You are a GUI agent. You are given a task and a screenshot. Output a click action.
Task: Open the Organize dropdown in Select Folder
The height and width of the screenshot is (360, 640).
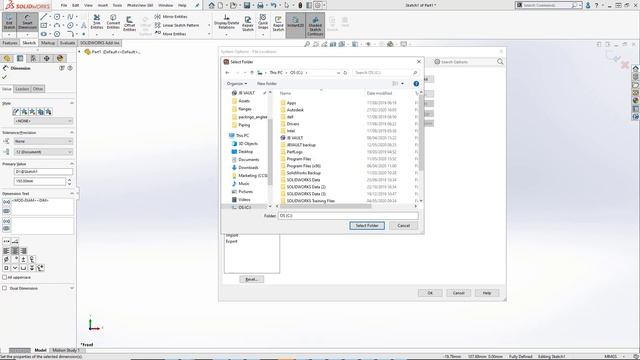pyautogui.click(x=237, y=84)
